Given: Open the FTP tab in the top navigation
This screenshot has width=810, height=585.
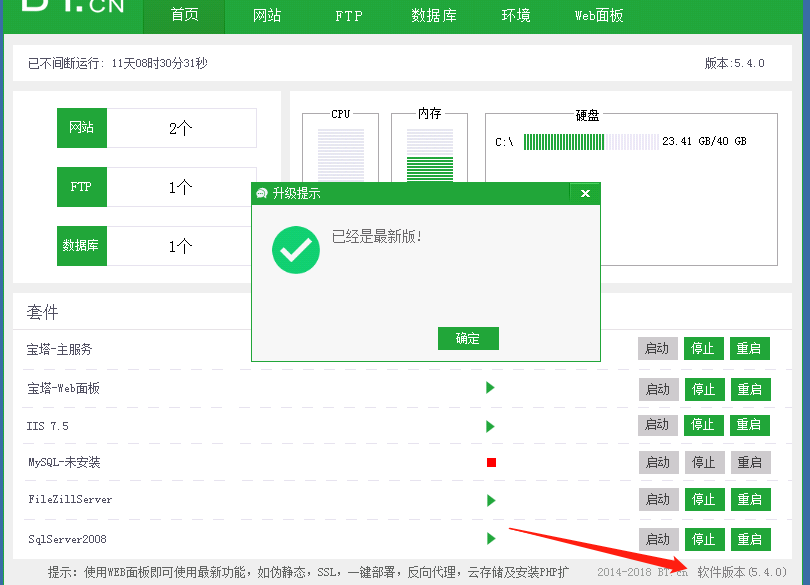Looking at the screenshot, I should click(349, 16).
